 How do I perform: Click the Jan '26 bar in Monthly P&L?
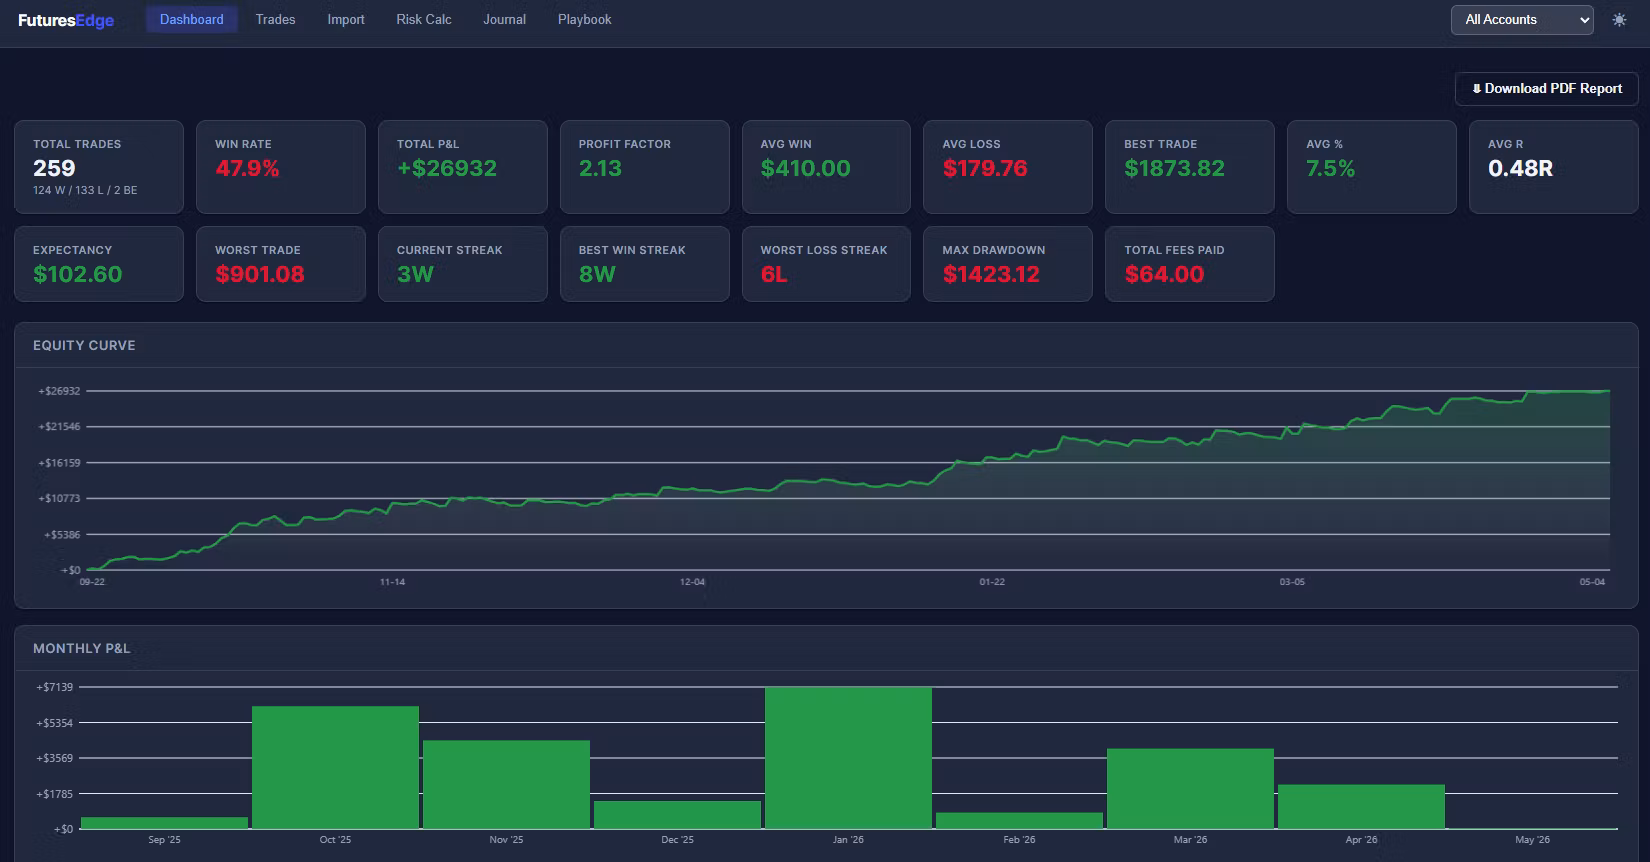pyautogui.click(x=848, y=758)
